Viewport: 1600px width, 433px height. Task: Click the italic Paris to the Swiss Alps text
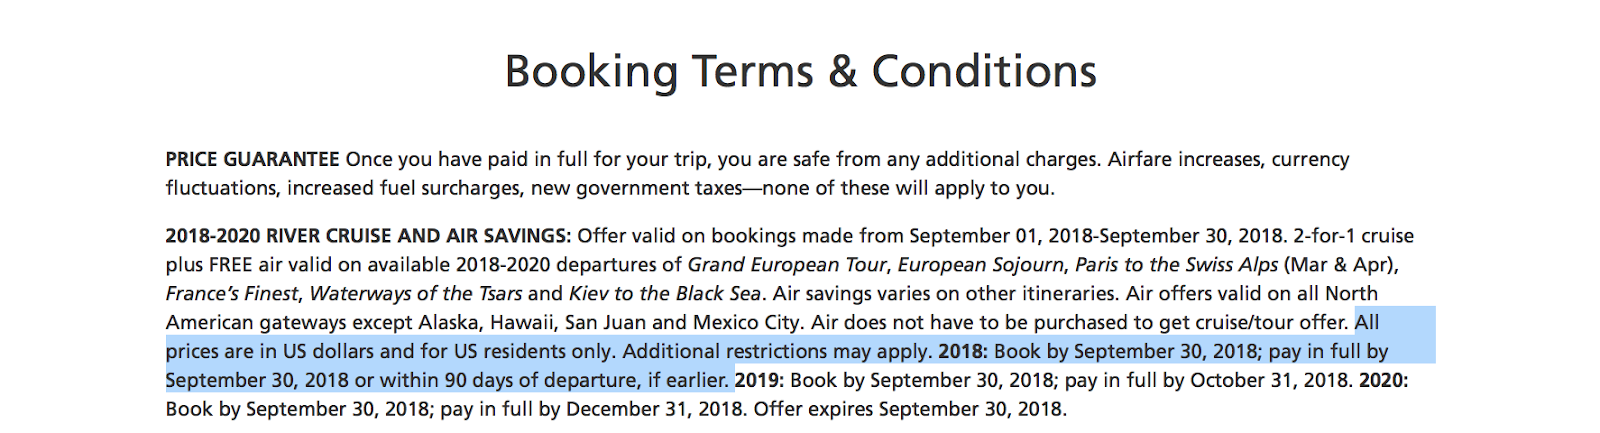1177,265
